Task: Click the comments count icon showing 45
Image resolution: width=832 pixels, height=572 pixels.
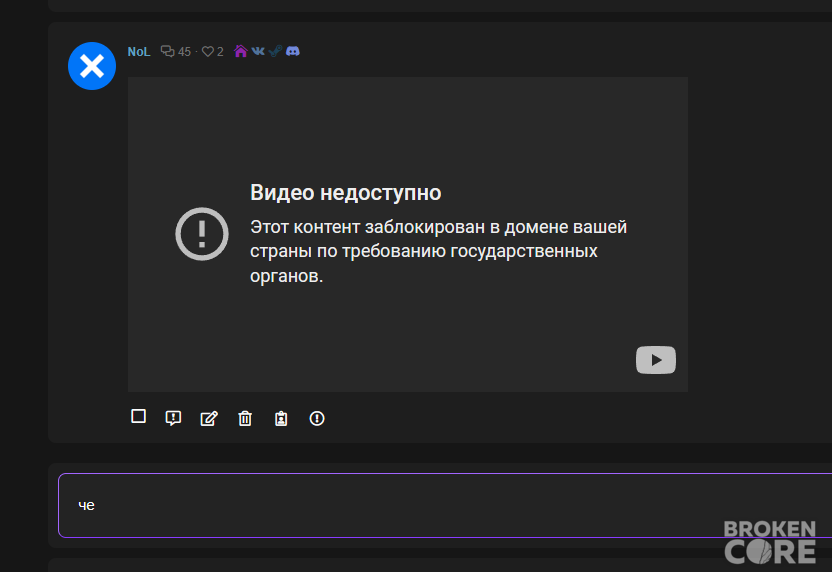Action: pos(168,51)
